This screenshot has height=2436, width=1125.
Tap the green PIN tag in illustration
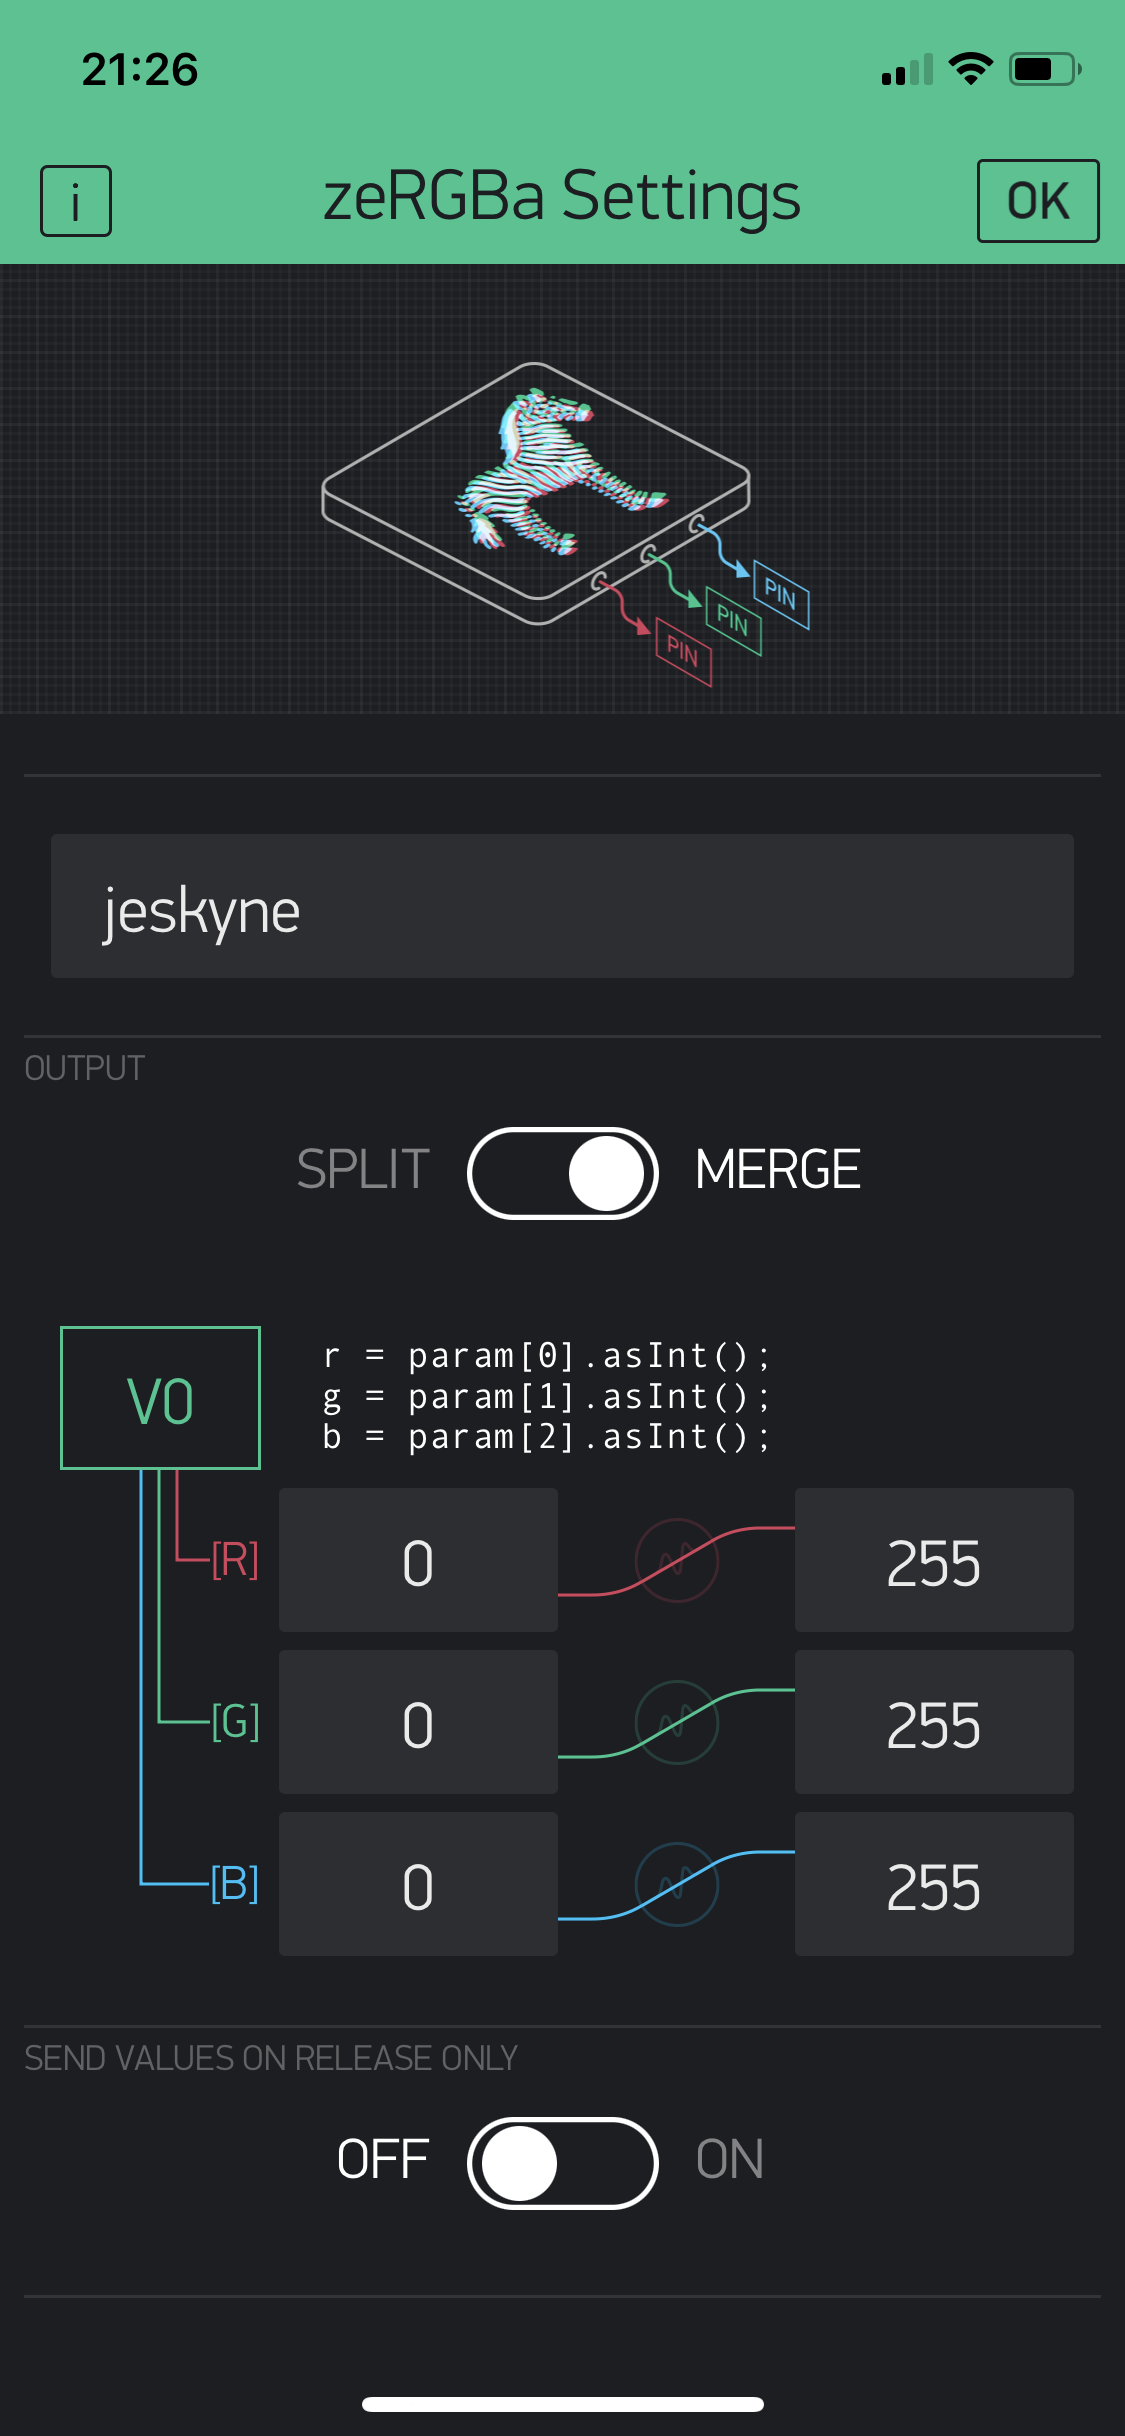pyautogui.click(x=733, y=621)
